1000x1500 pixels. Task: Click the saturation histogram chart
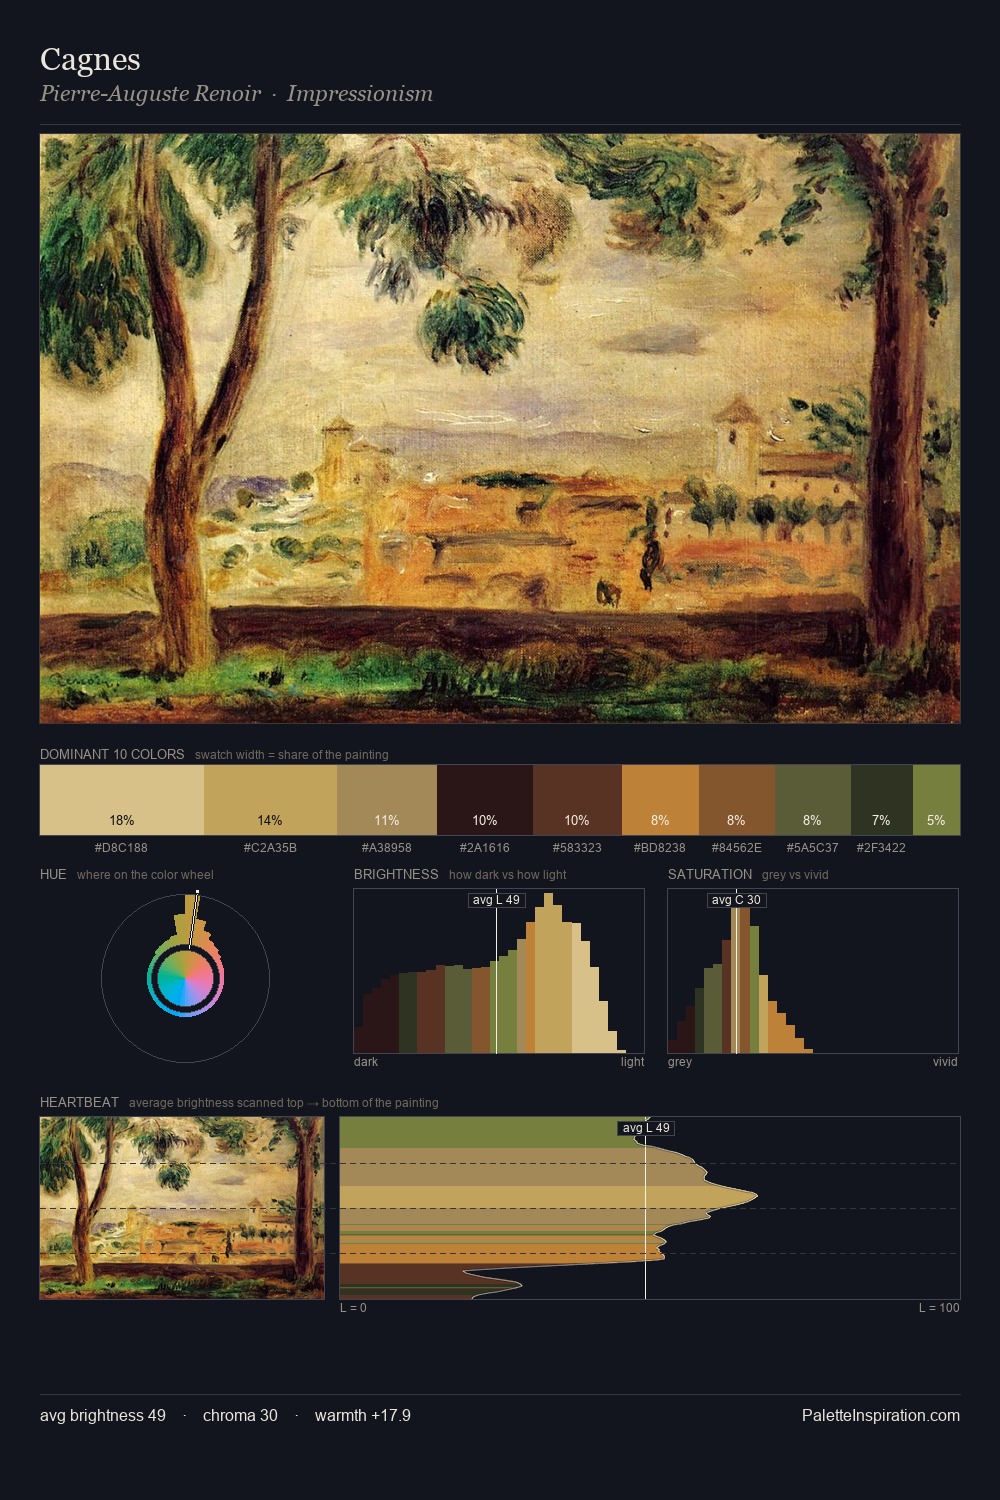click(x=813, y=970)
